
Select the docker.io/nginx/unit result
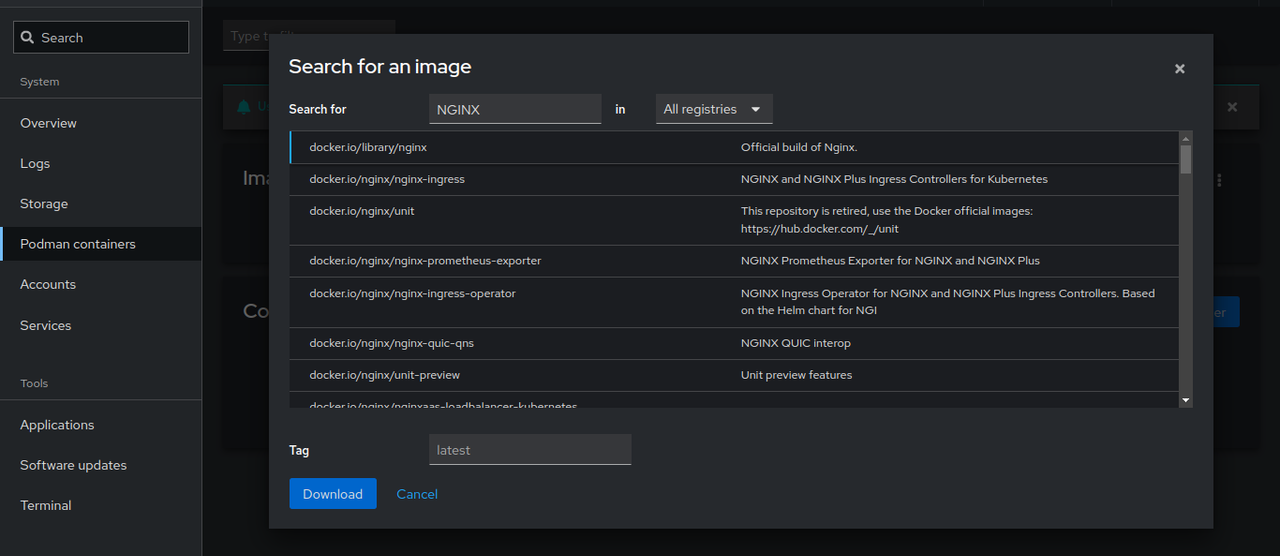(x=734, y=220)
